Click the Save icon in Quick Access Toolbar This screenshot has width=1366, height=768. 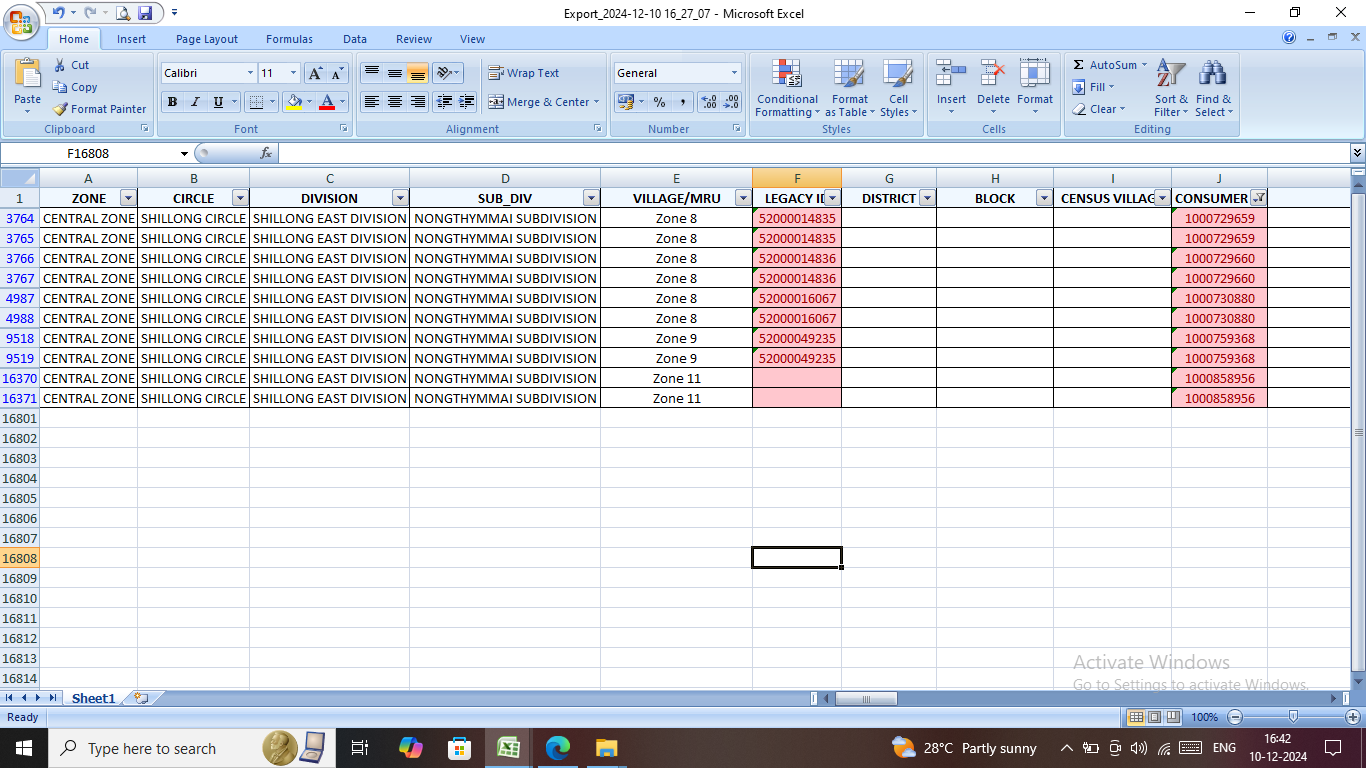tap(146, 13)
